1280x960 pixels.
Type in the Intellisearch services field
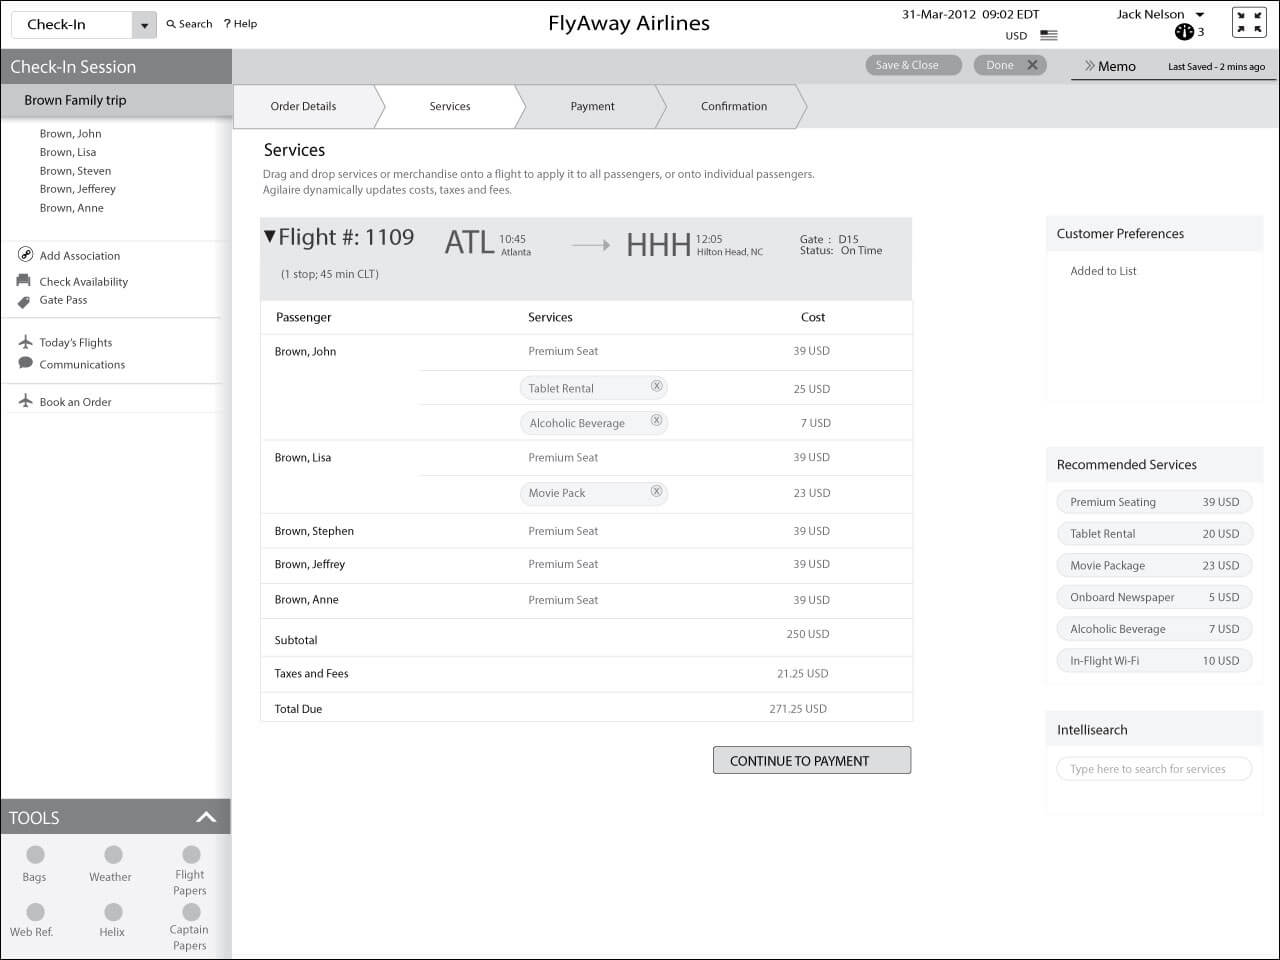coord(1154,768)
